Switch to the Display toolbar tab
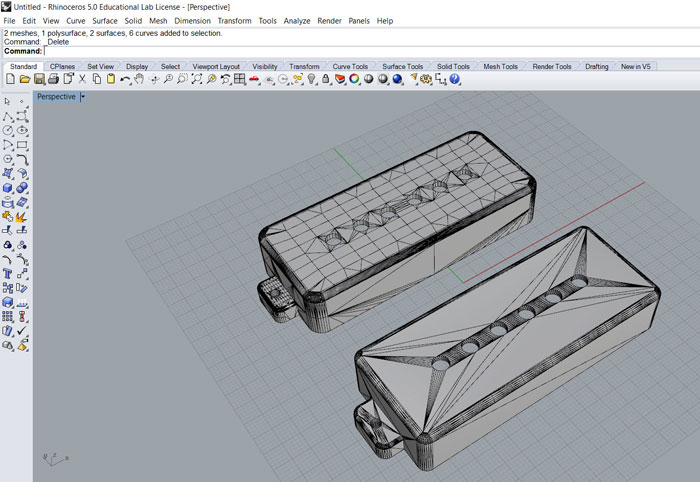The height and width of the screenshot is (482, 700). 137,66
